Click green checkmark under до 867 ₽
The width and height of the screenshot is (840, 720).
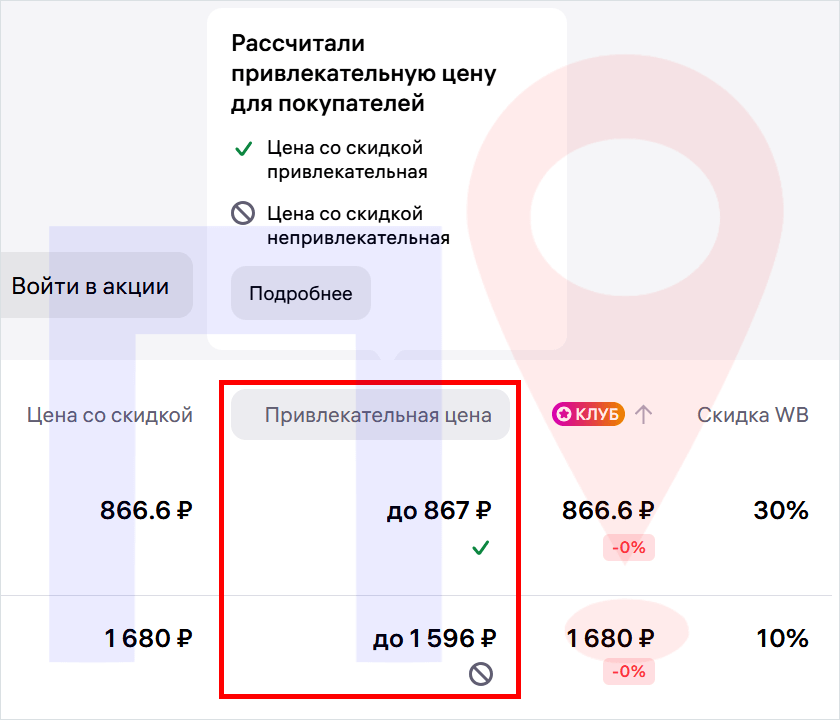(481, 548)
